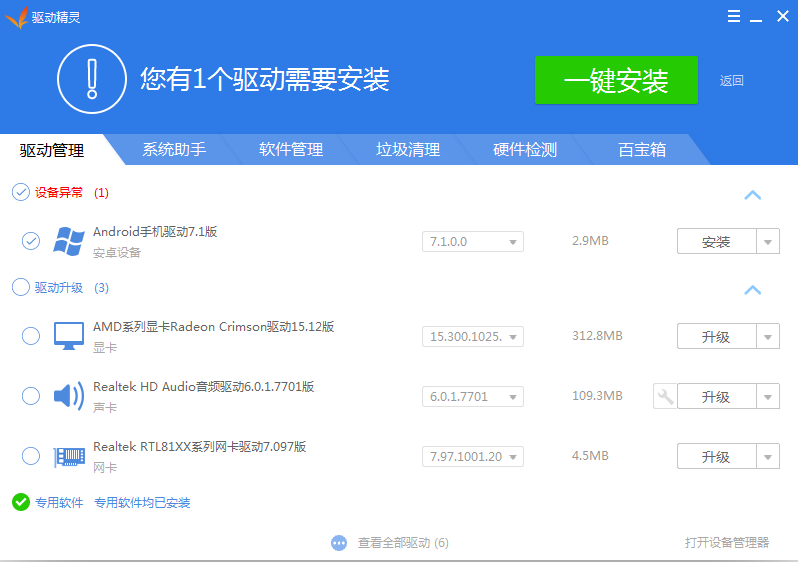Screen dimensions: 798x562
Task: Click the 打开设备管理器 link
Action: click(x=727, y=542)
